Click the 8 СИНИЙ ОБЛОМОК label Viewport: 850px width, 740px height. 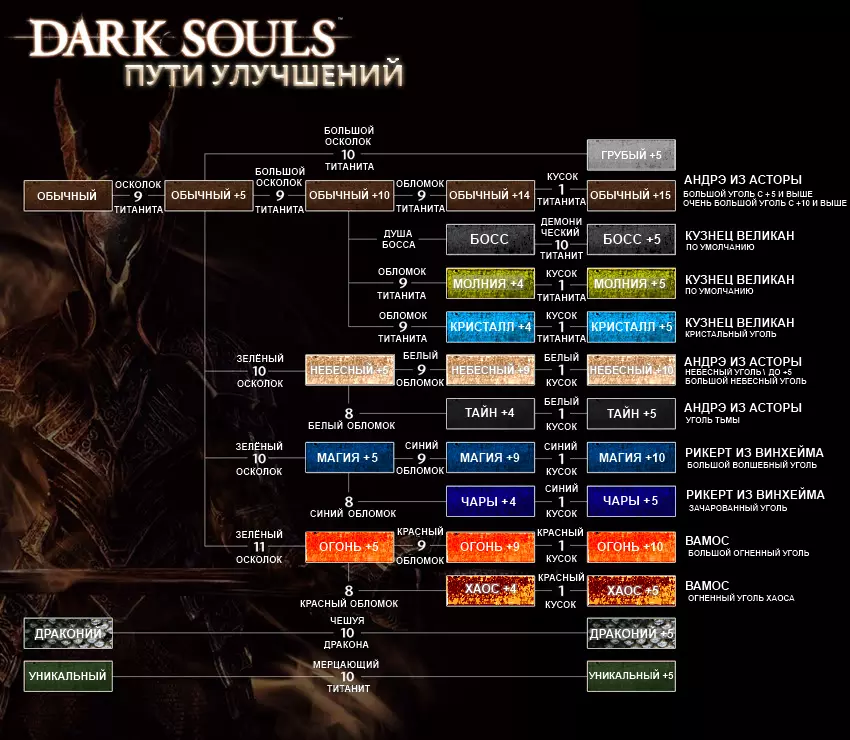tap(352, 507)
